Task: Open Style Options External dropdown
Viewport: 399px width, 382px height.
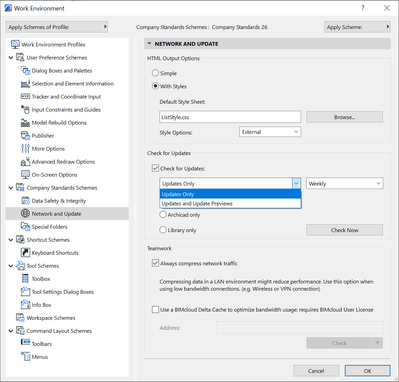Action: pos(270,132)
